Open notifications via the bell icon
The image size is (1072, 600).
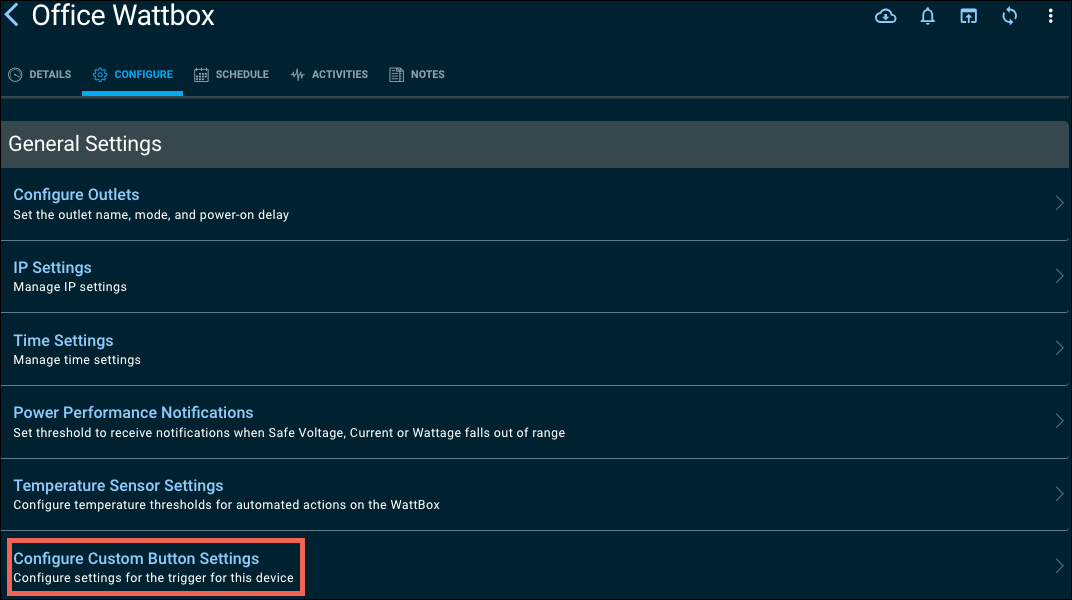point(927,16)
